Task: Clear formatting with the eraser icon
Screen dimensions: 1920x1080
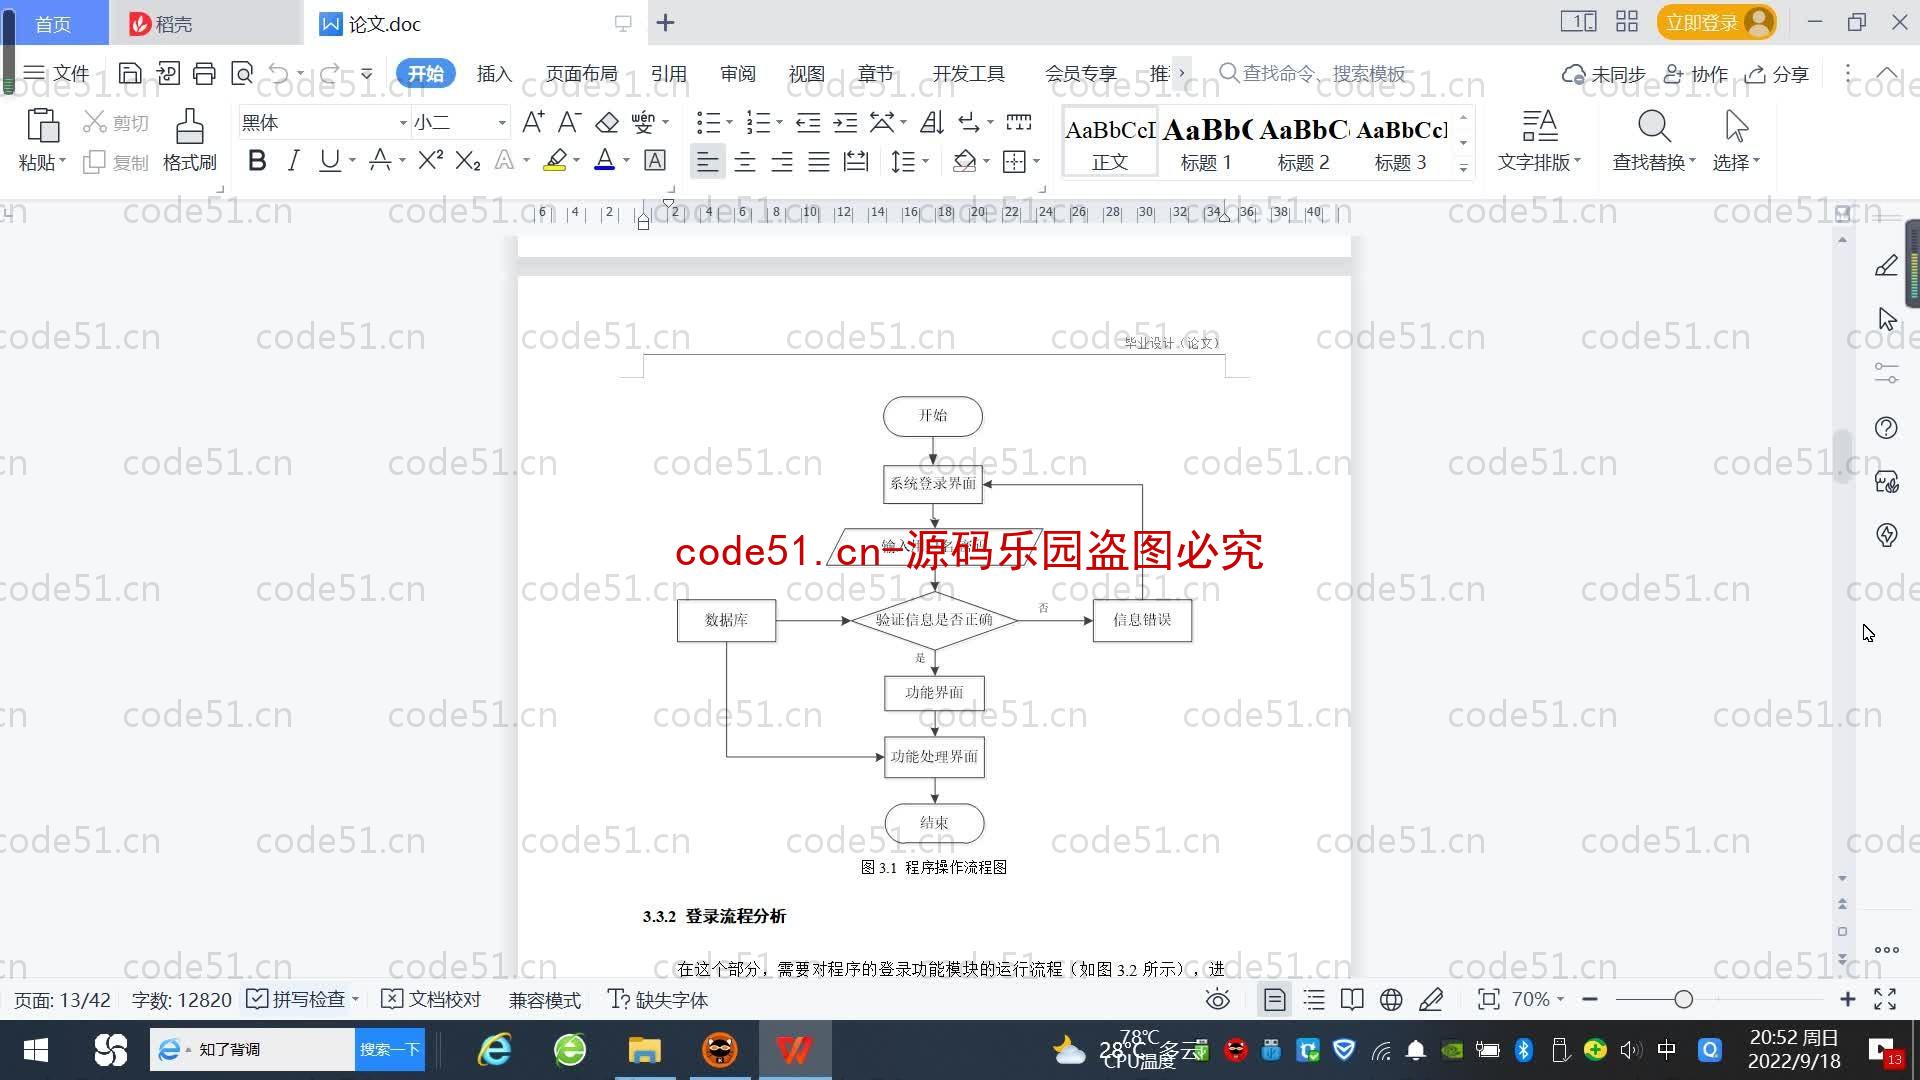Action: click(x=607, y=123)
